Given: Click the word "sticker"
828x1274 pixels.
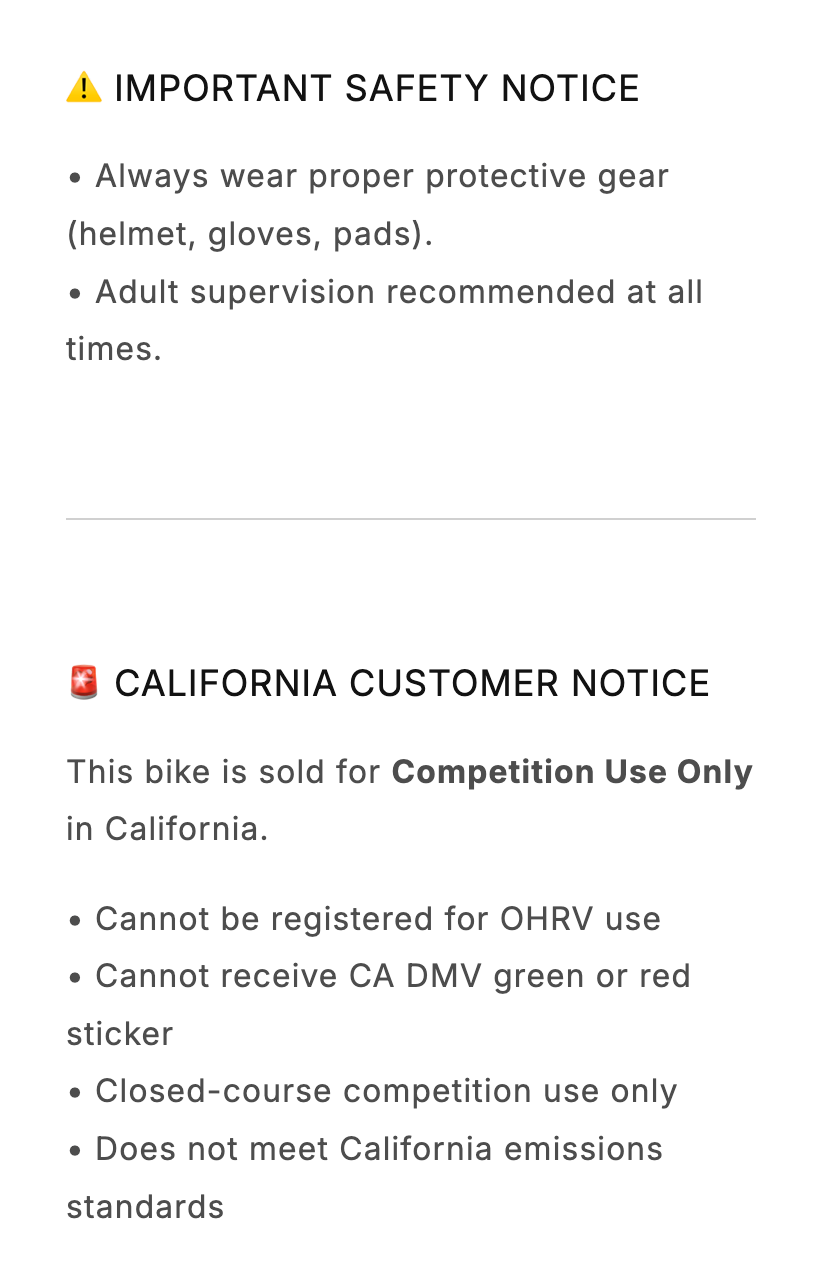Looking at the screenshot, I should point(119,1034).
